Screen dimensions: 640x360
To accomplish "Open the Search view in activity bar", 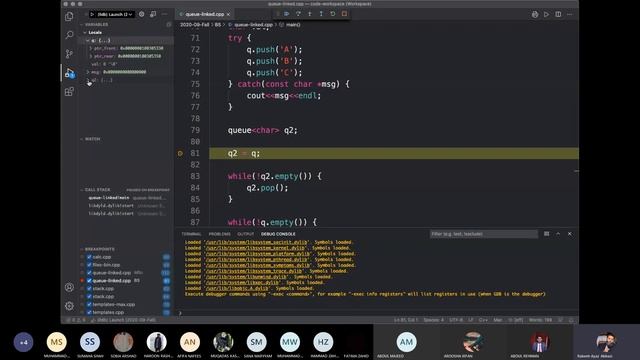I will 69,35.
